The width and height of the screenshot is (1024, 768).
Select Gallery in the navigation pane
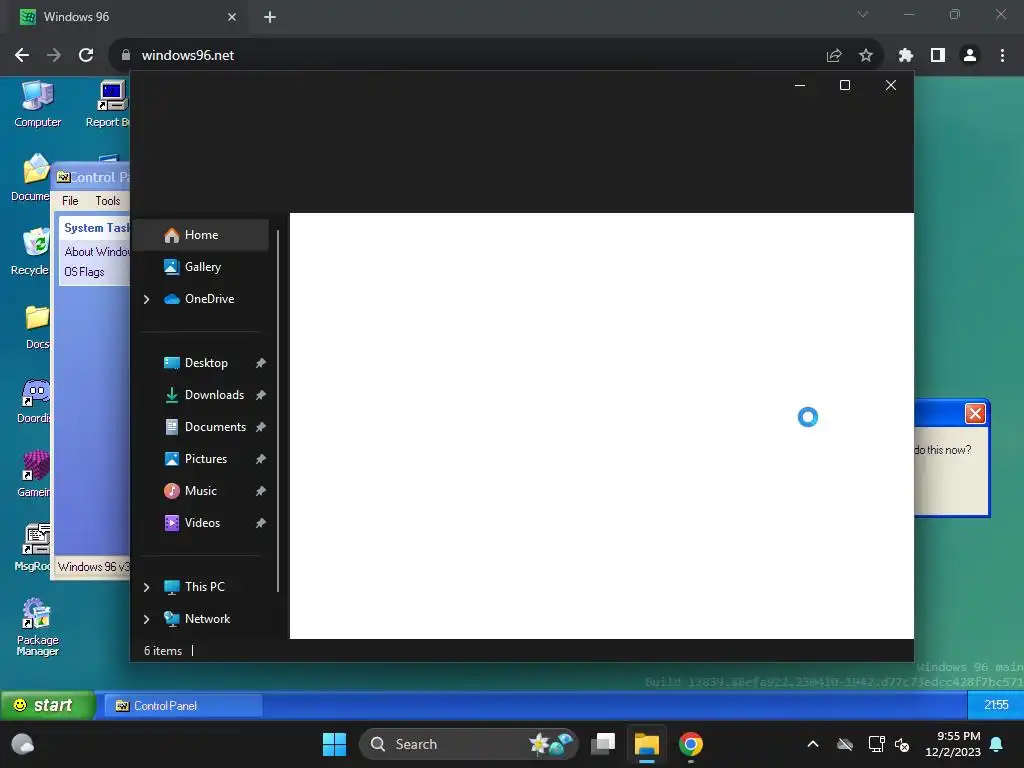[x=200, y=266]
